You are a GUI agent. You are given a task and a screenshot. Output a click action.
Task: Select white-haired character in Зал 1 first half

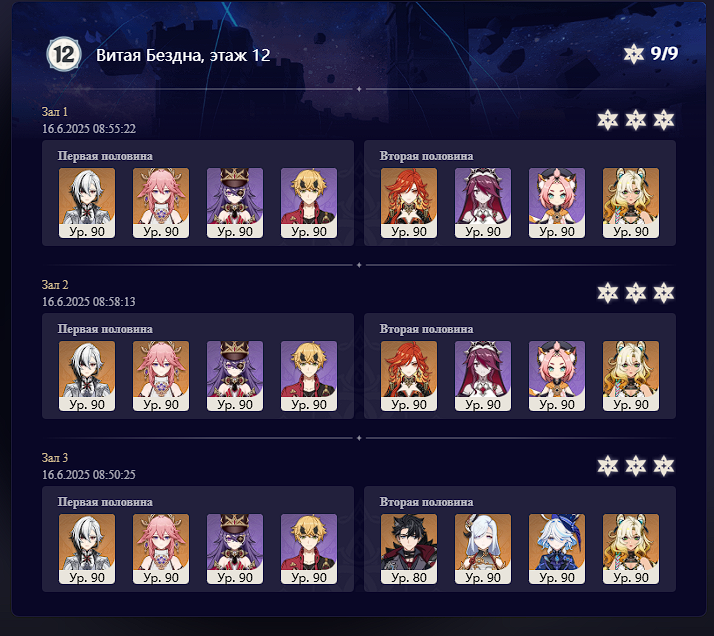[87, 203]
